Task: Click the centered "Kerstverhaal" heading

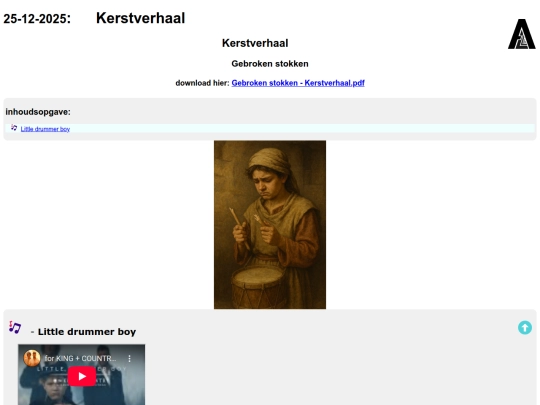Action: pyautogui.click(x=255, y=43)
